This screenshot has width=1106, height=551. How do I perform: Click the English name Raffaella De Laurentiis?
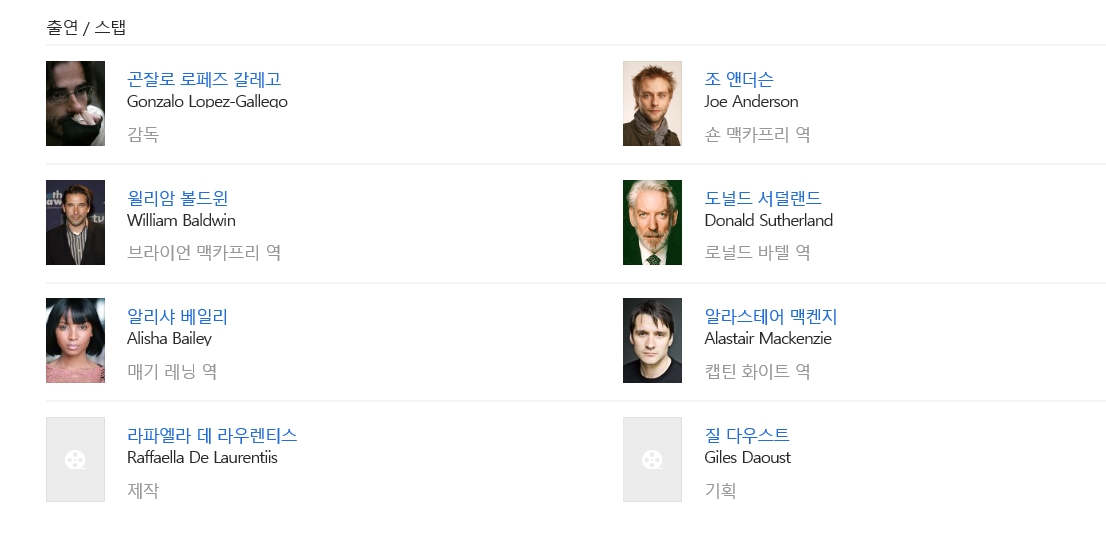(x=202, y=458)
